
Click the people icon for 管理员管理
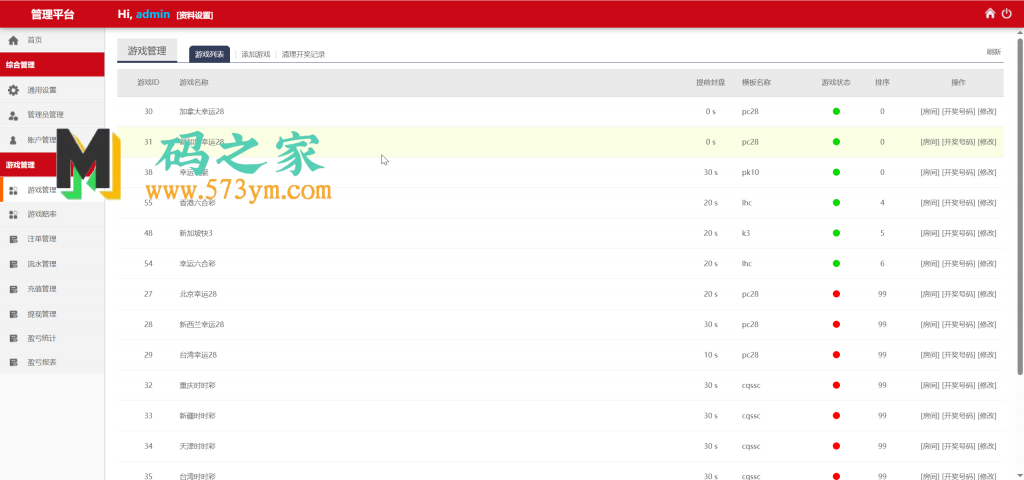pos(13,116)
